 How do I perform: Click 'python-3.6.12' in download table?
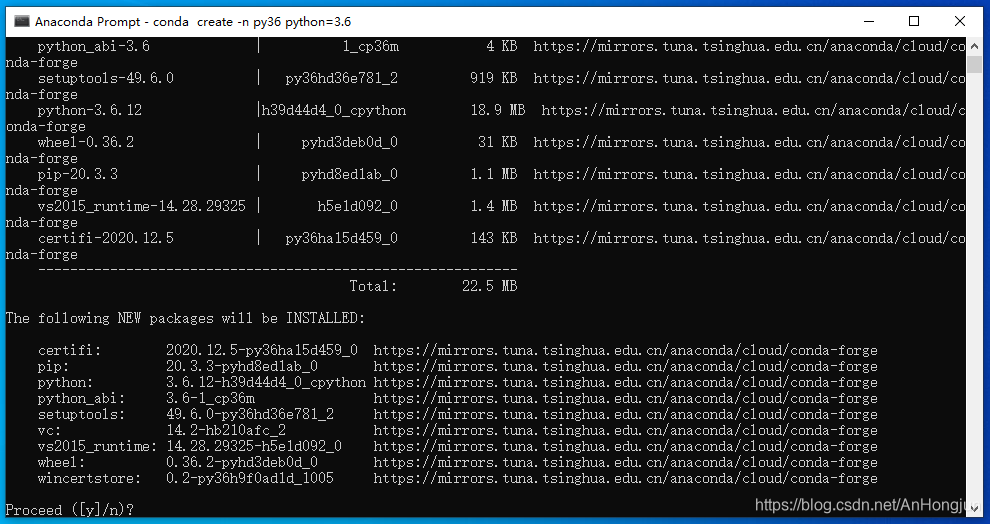point(90,110)
